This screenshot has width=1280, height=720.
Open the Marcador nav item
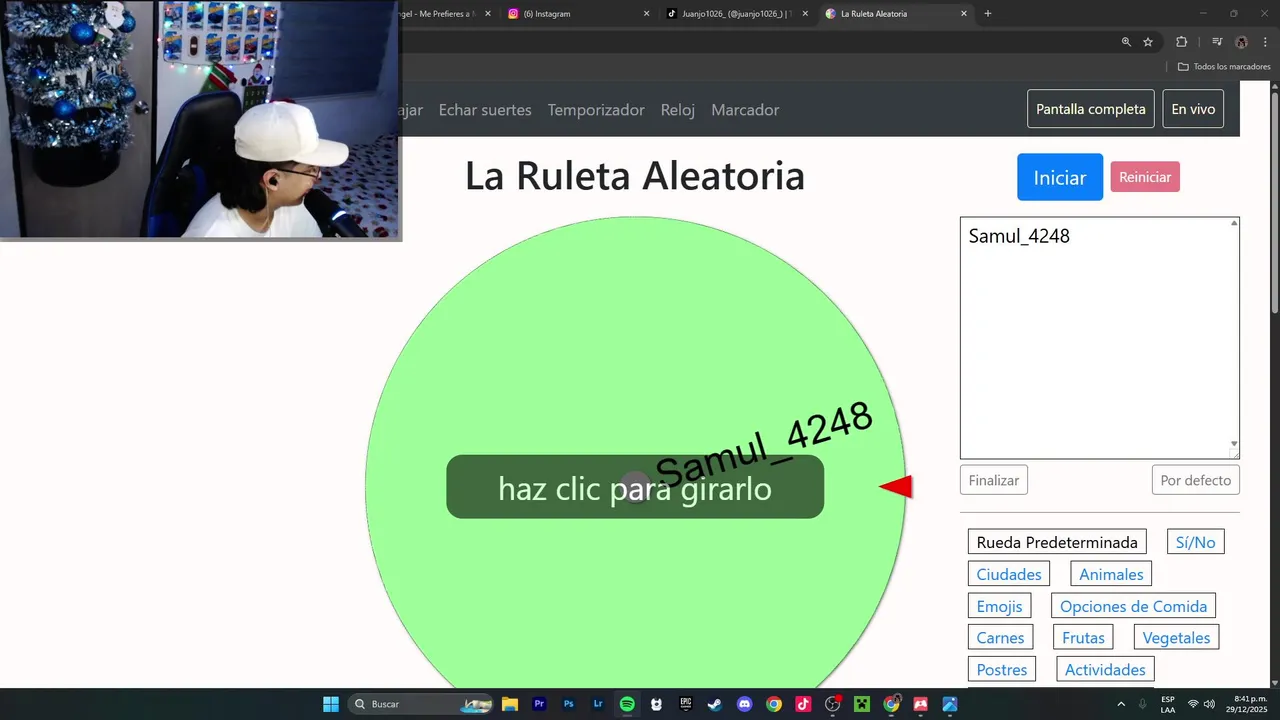point(745,110)
